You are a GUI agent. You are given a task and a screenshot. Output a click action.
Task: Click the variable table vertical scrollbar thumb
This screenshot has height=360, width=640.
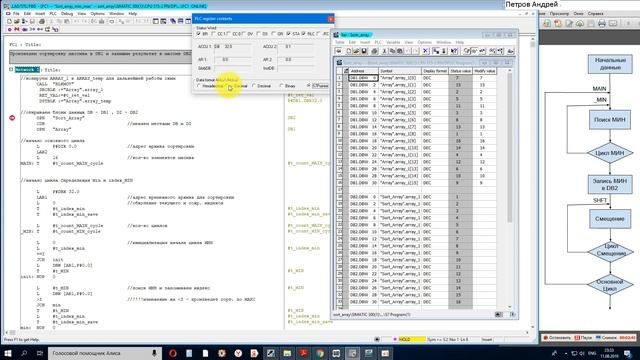coord(509,147)
